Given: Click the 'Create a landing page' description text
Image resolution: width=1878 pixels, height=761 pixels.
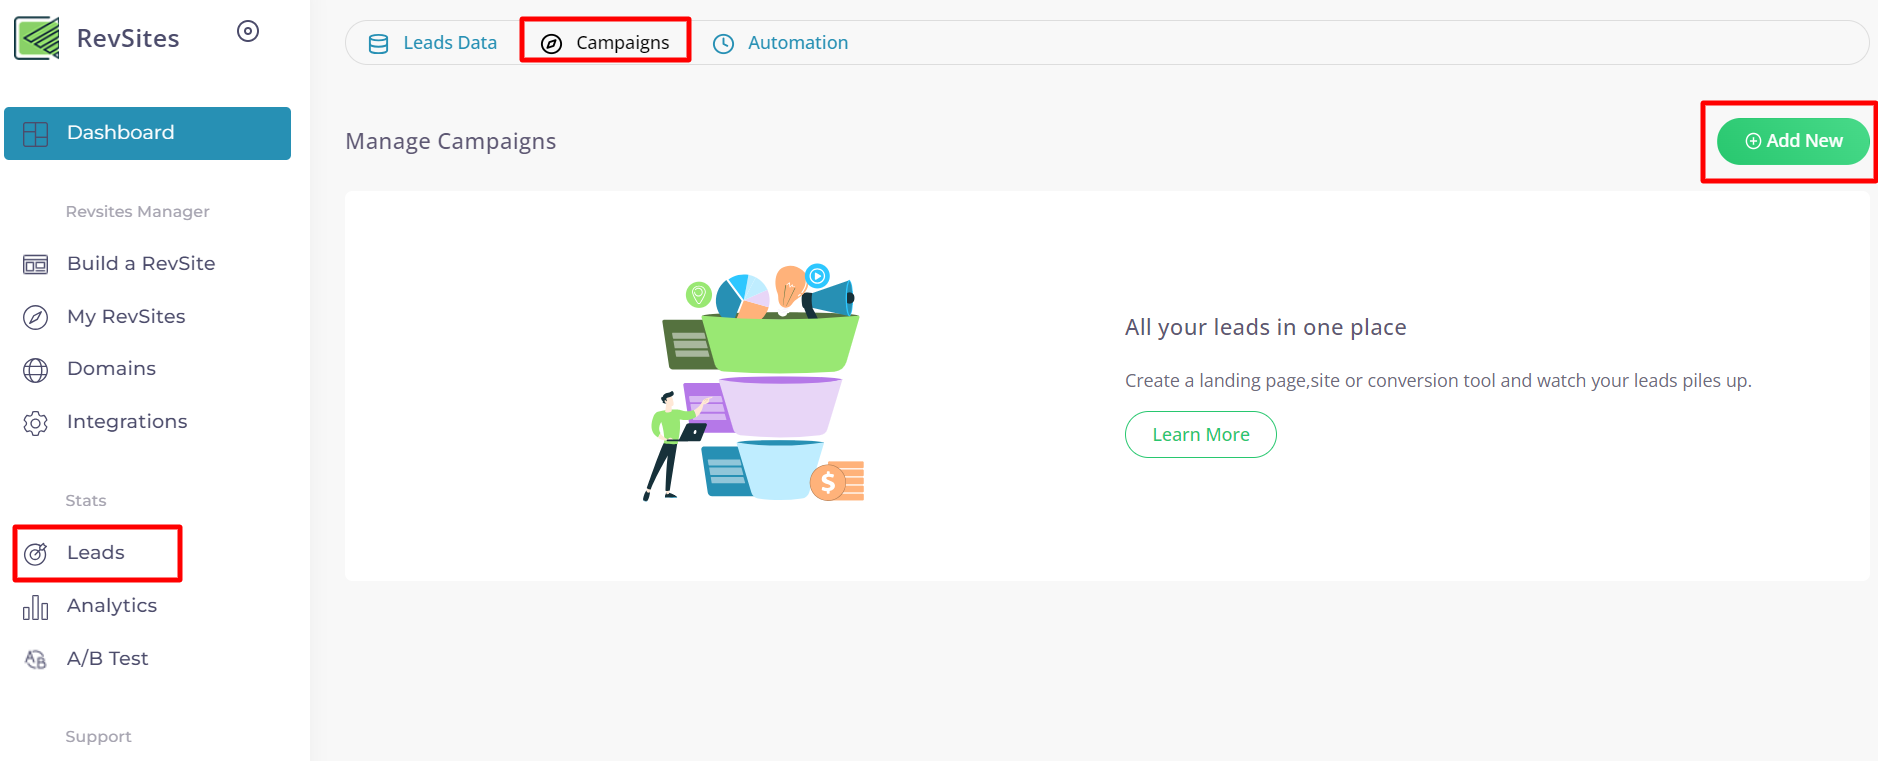Looking at the screenshot, I should (1438, 380).
